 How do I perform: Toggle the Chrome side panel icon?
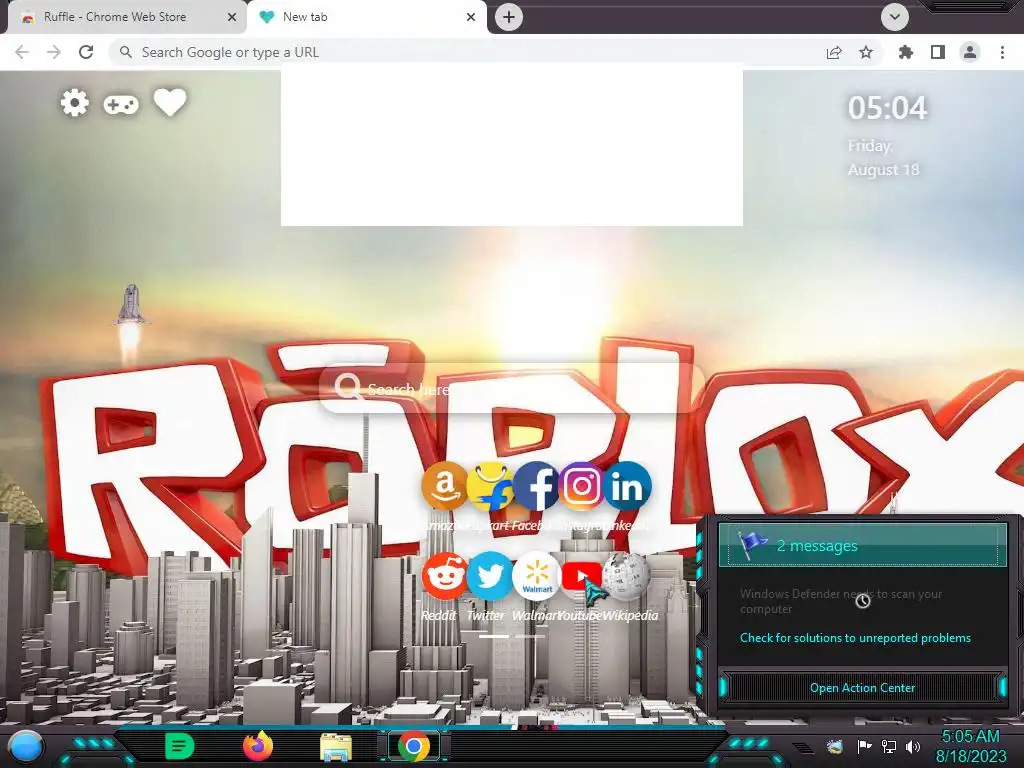click(938, 52)
